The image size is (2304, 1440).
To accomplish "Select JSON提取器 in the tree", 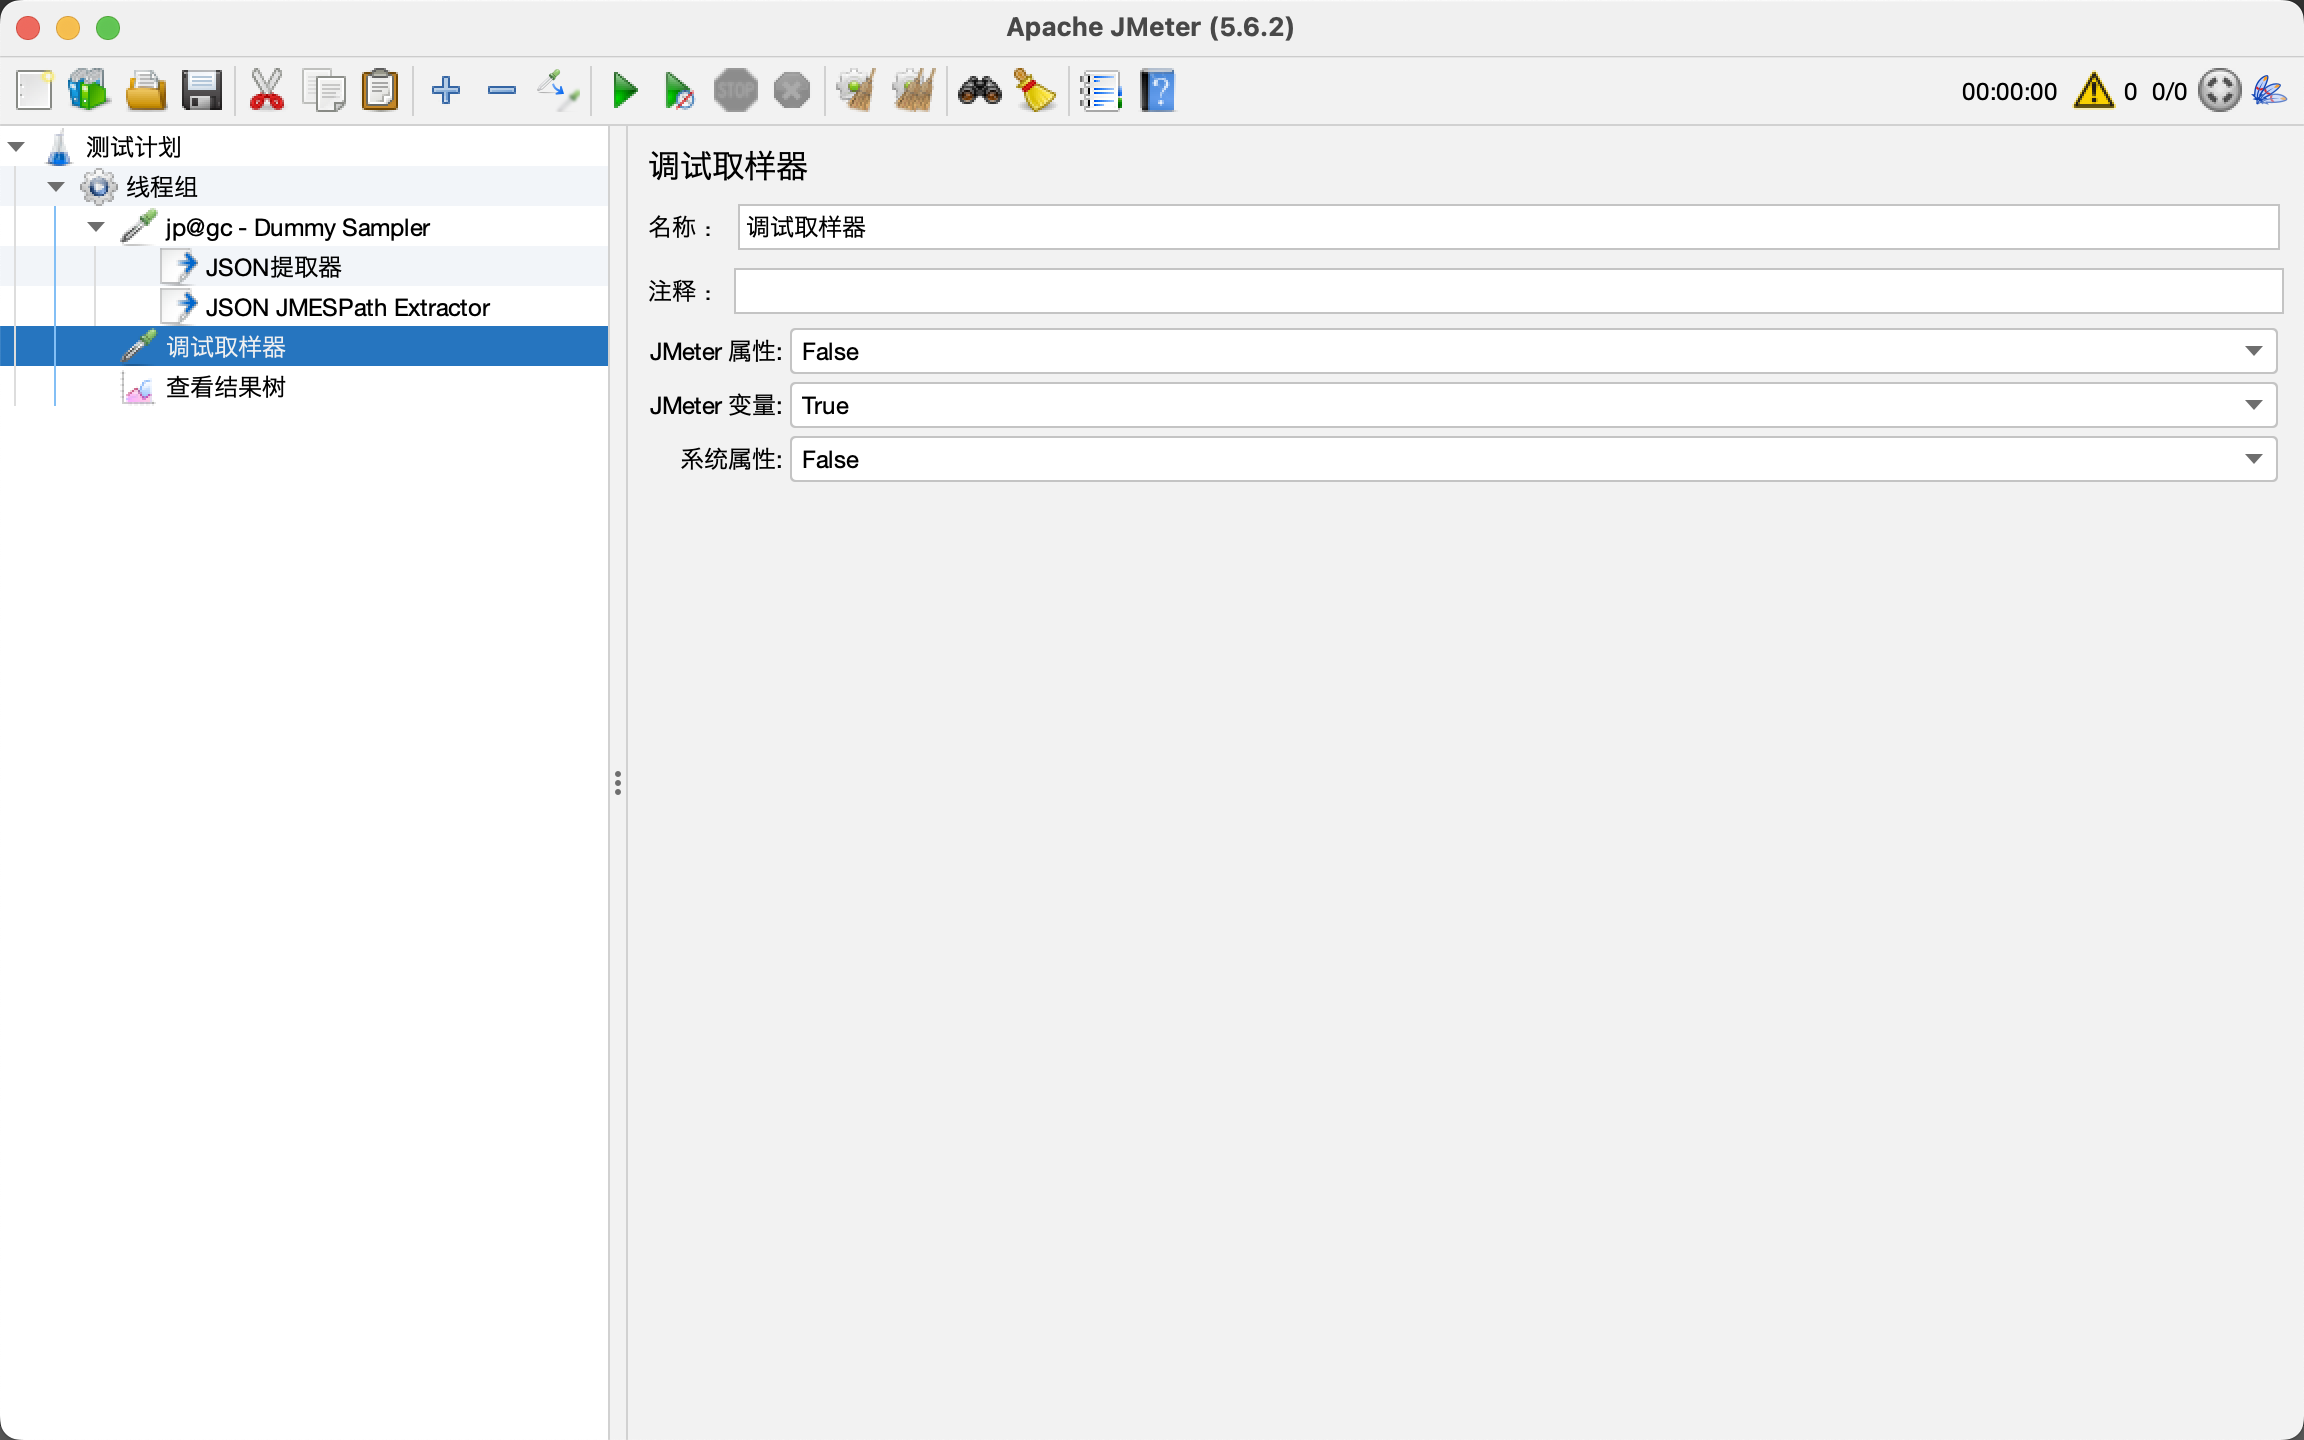I will [x=273, y=267].
